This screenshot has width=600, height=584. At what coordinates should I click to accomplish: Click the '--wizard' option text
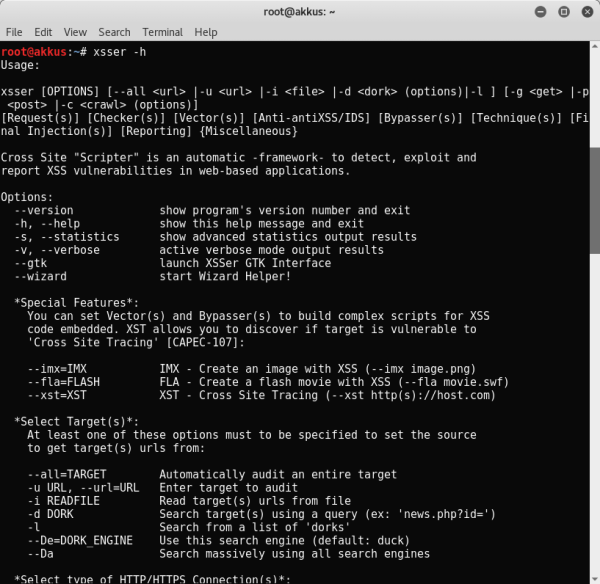pos(41,277)
